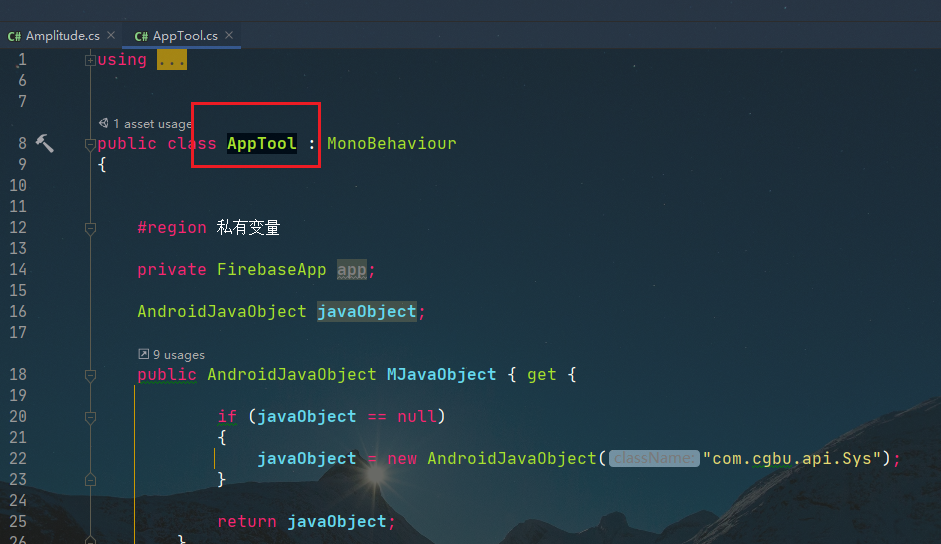Close the Amplitude.cs tab
Image resolution: width=941 pixels, height=544 pixels.
(111, 35)
